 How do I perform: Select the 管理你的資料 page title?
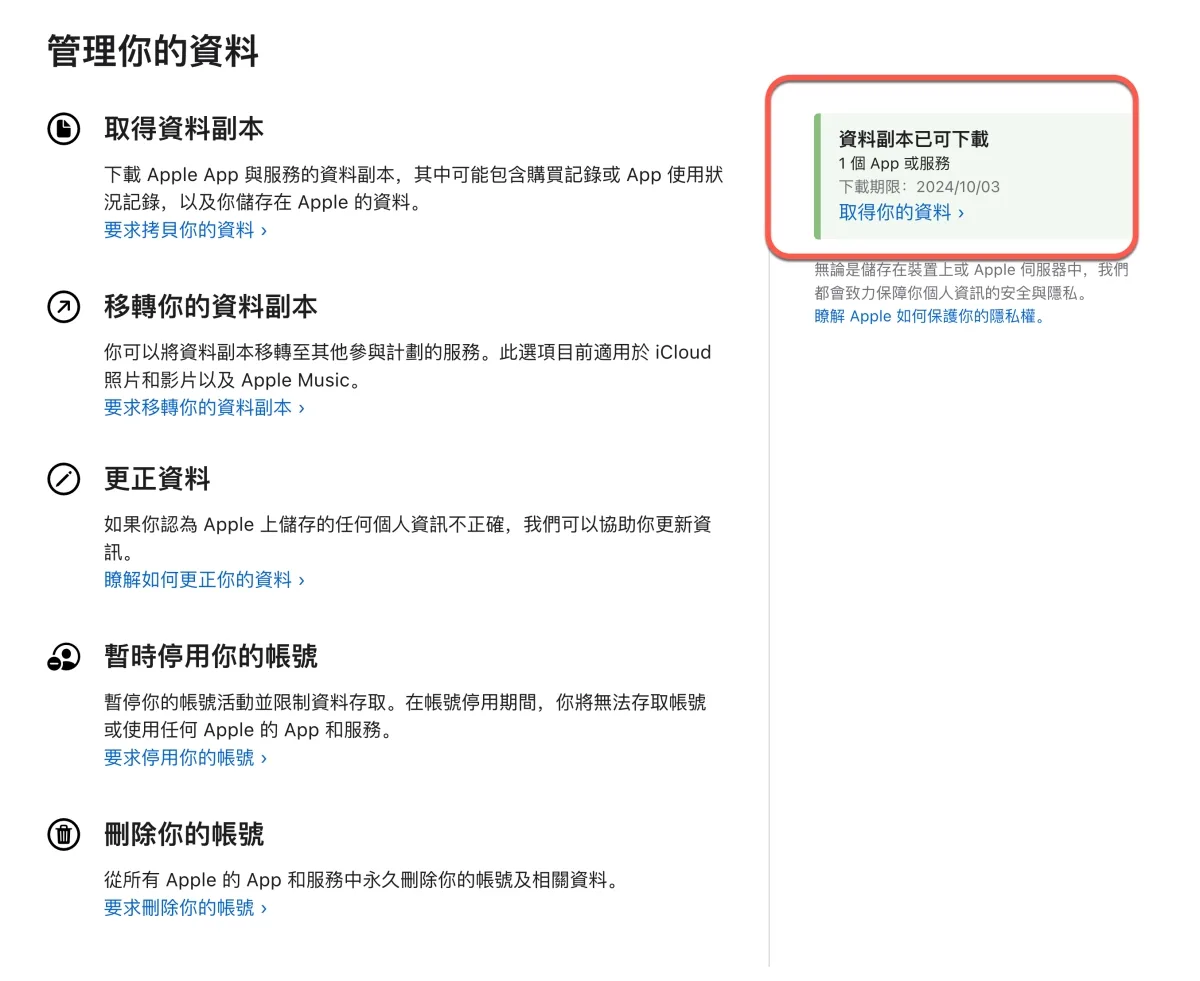153,51
